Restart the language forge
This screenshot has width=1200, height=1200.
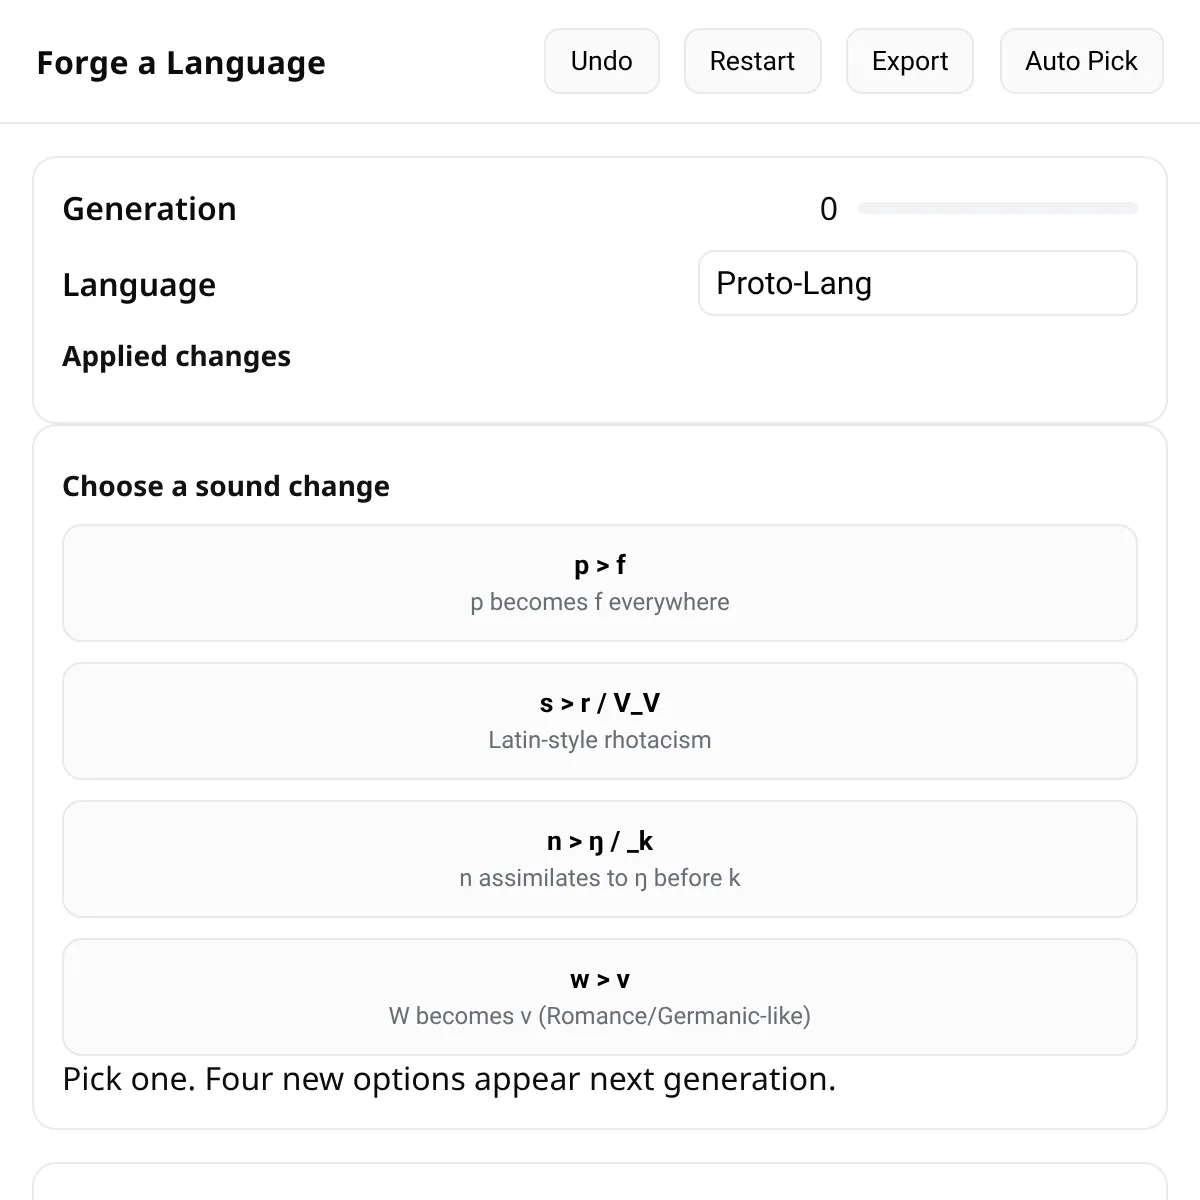pyautogui.click(x=752, y=61)
